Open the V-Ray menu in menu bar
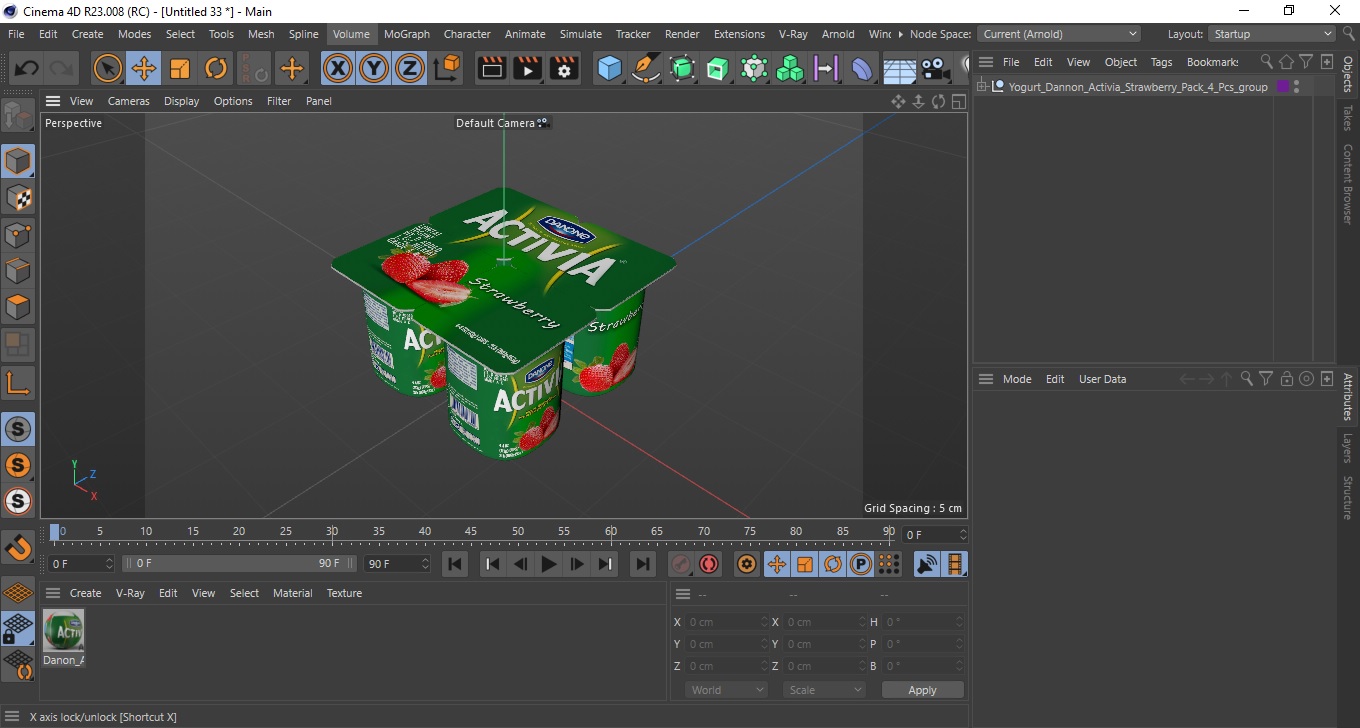Viewport: 1360px width, 728px height. [x=793, y=34]
